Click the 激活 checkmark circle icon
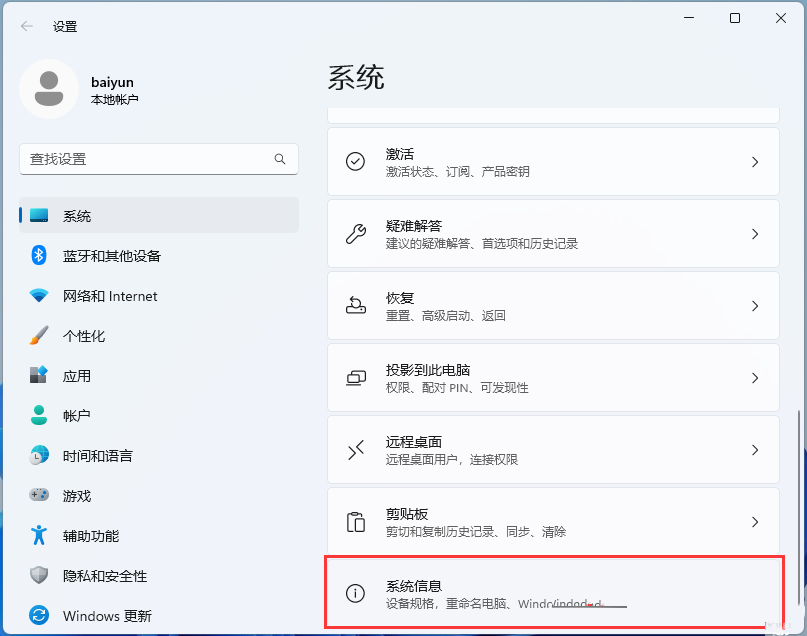The width and height of the screenshot is (807, 636). (x=355, y=161)
